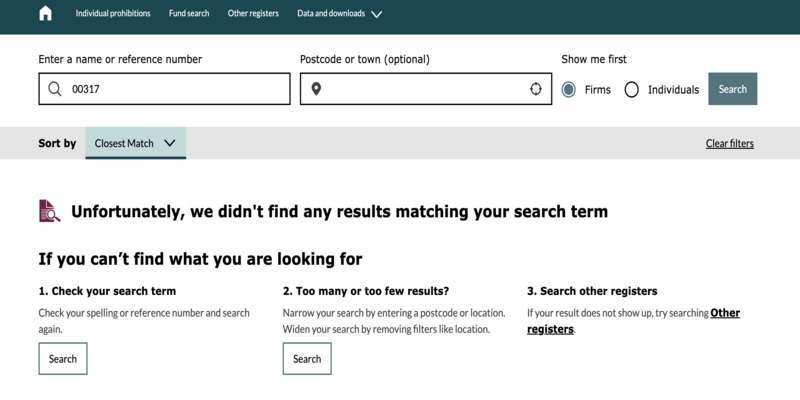
Task: Click Search button under Check your search term
Action: click(63, 359)
